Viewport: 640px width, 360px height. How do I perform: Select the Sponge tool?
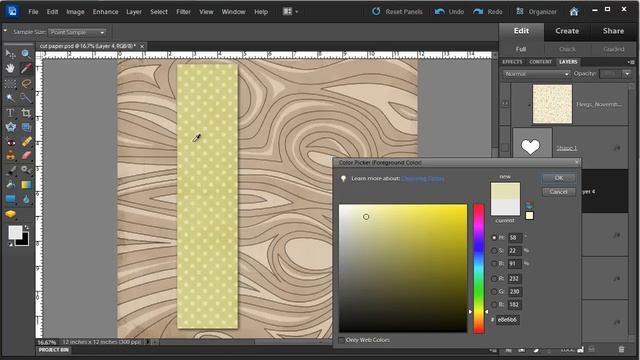coord(10,214)
